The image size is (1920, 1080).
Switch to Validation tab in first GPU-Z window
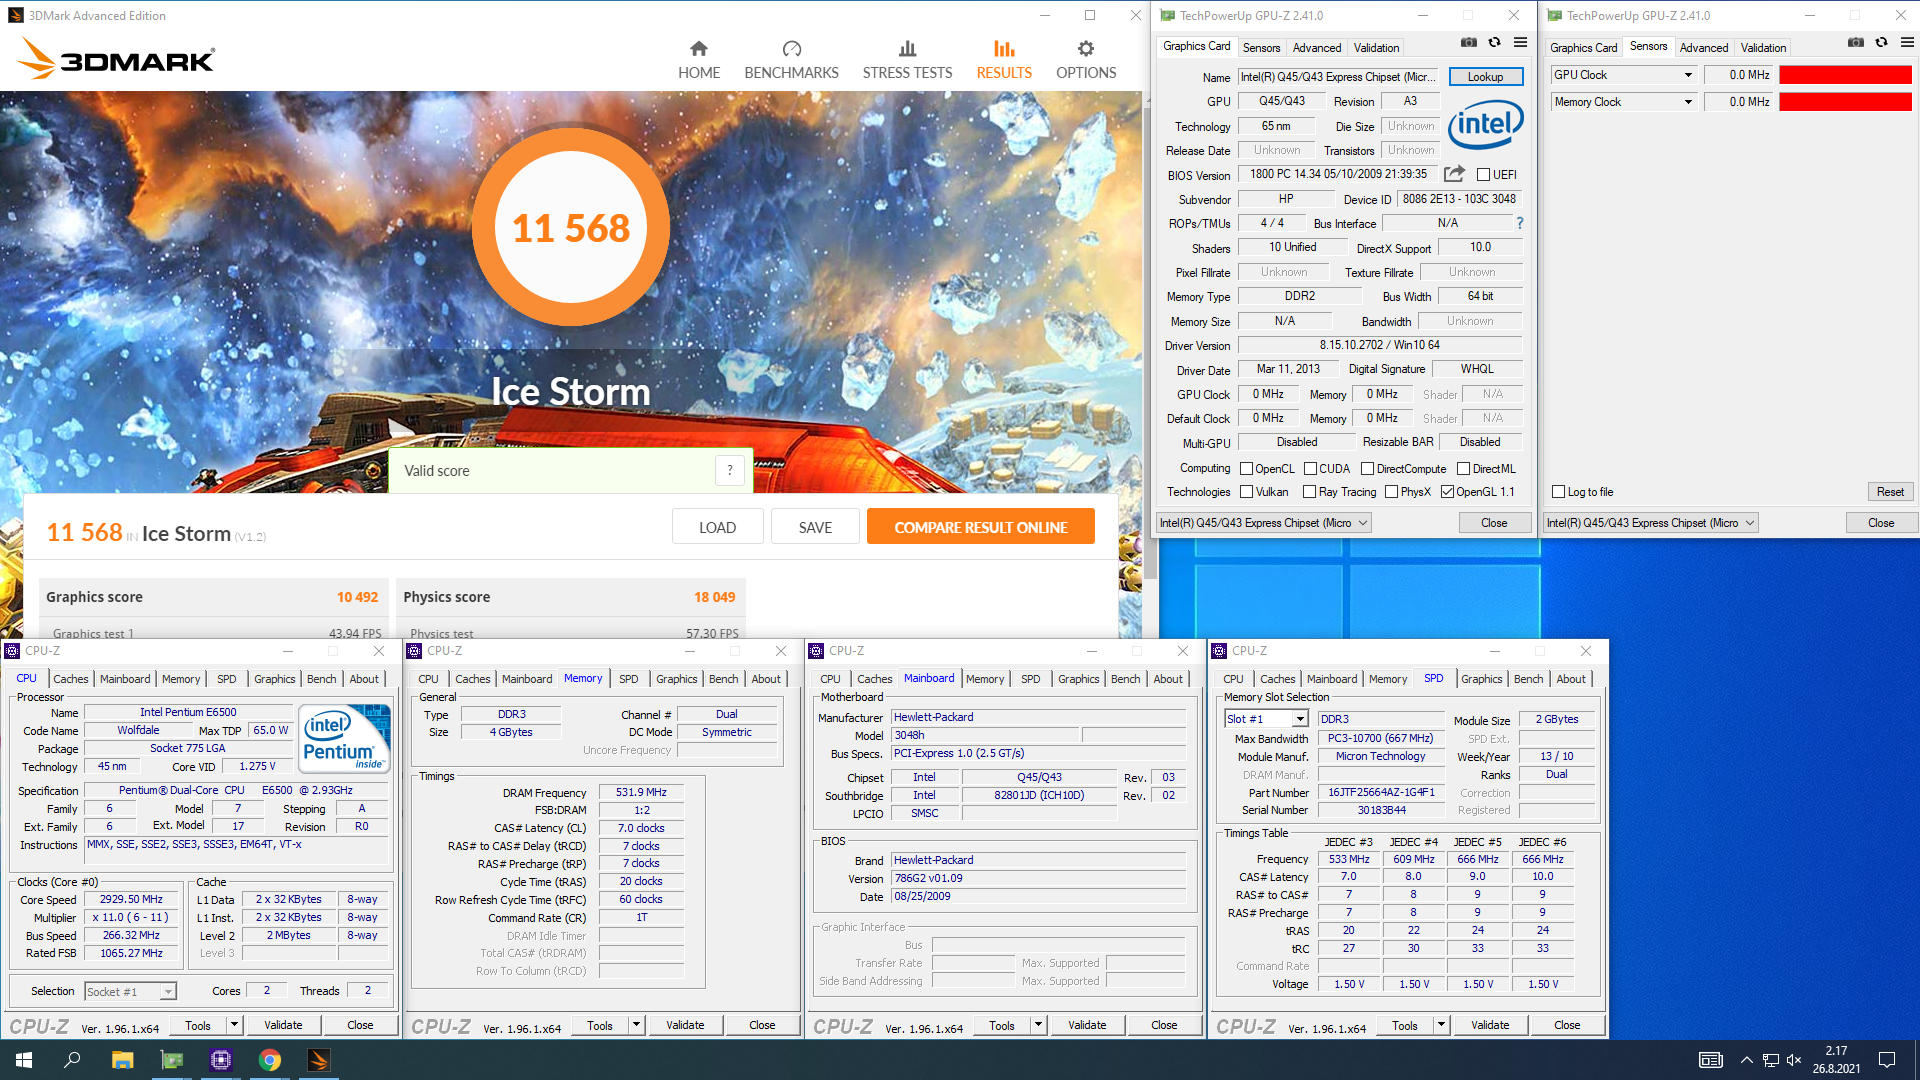(x=1376, y=48)
